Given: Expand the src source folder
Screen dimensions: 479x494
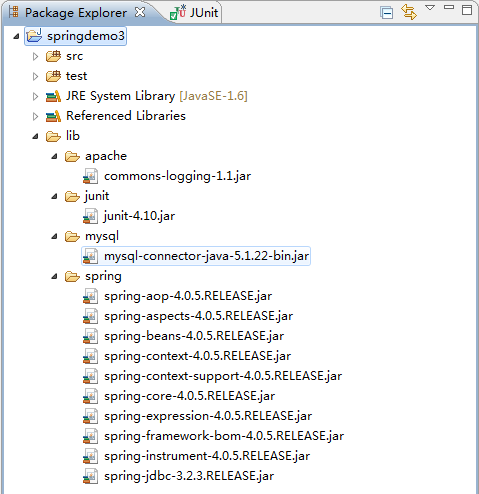Looking at the screenshot, I should click(x=35, y=56).
